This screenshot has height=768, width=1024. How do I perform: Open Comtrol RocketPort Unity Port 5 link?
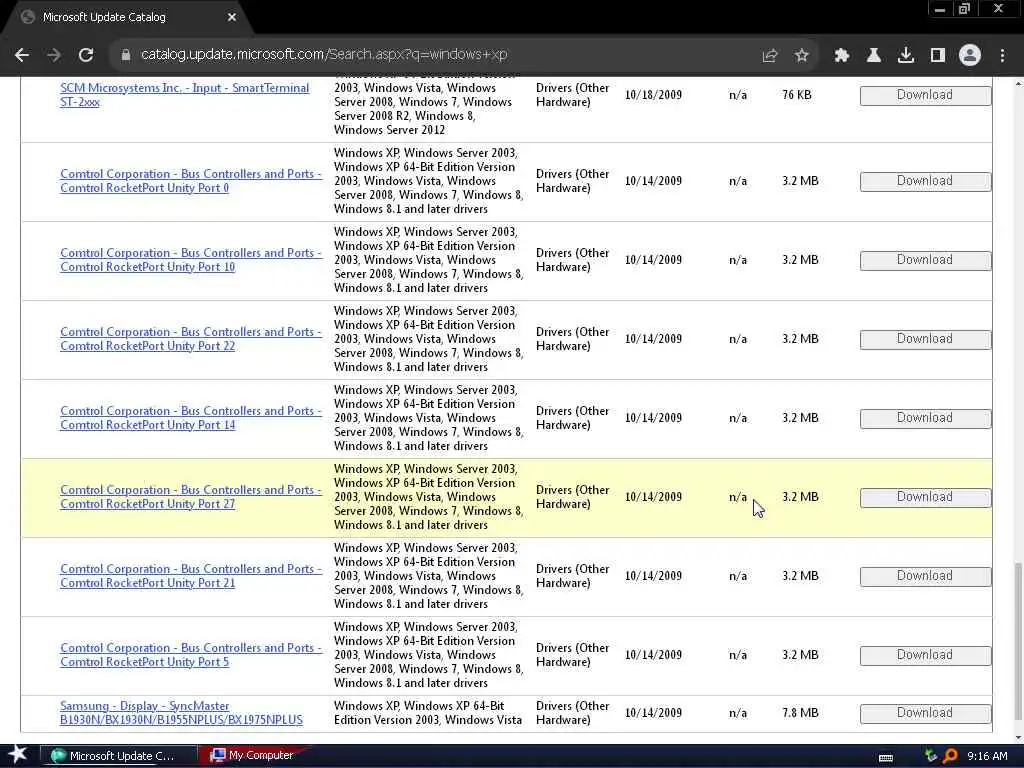pos(191,655)
